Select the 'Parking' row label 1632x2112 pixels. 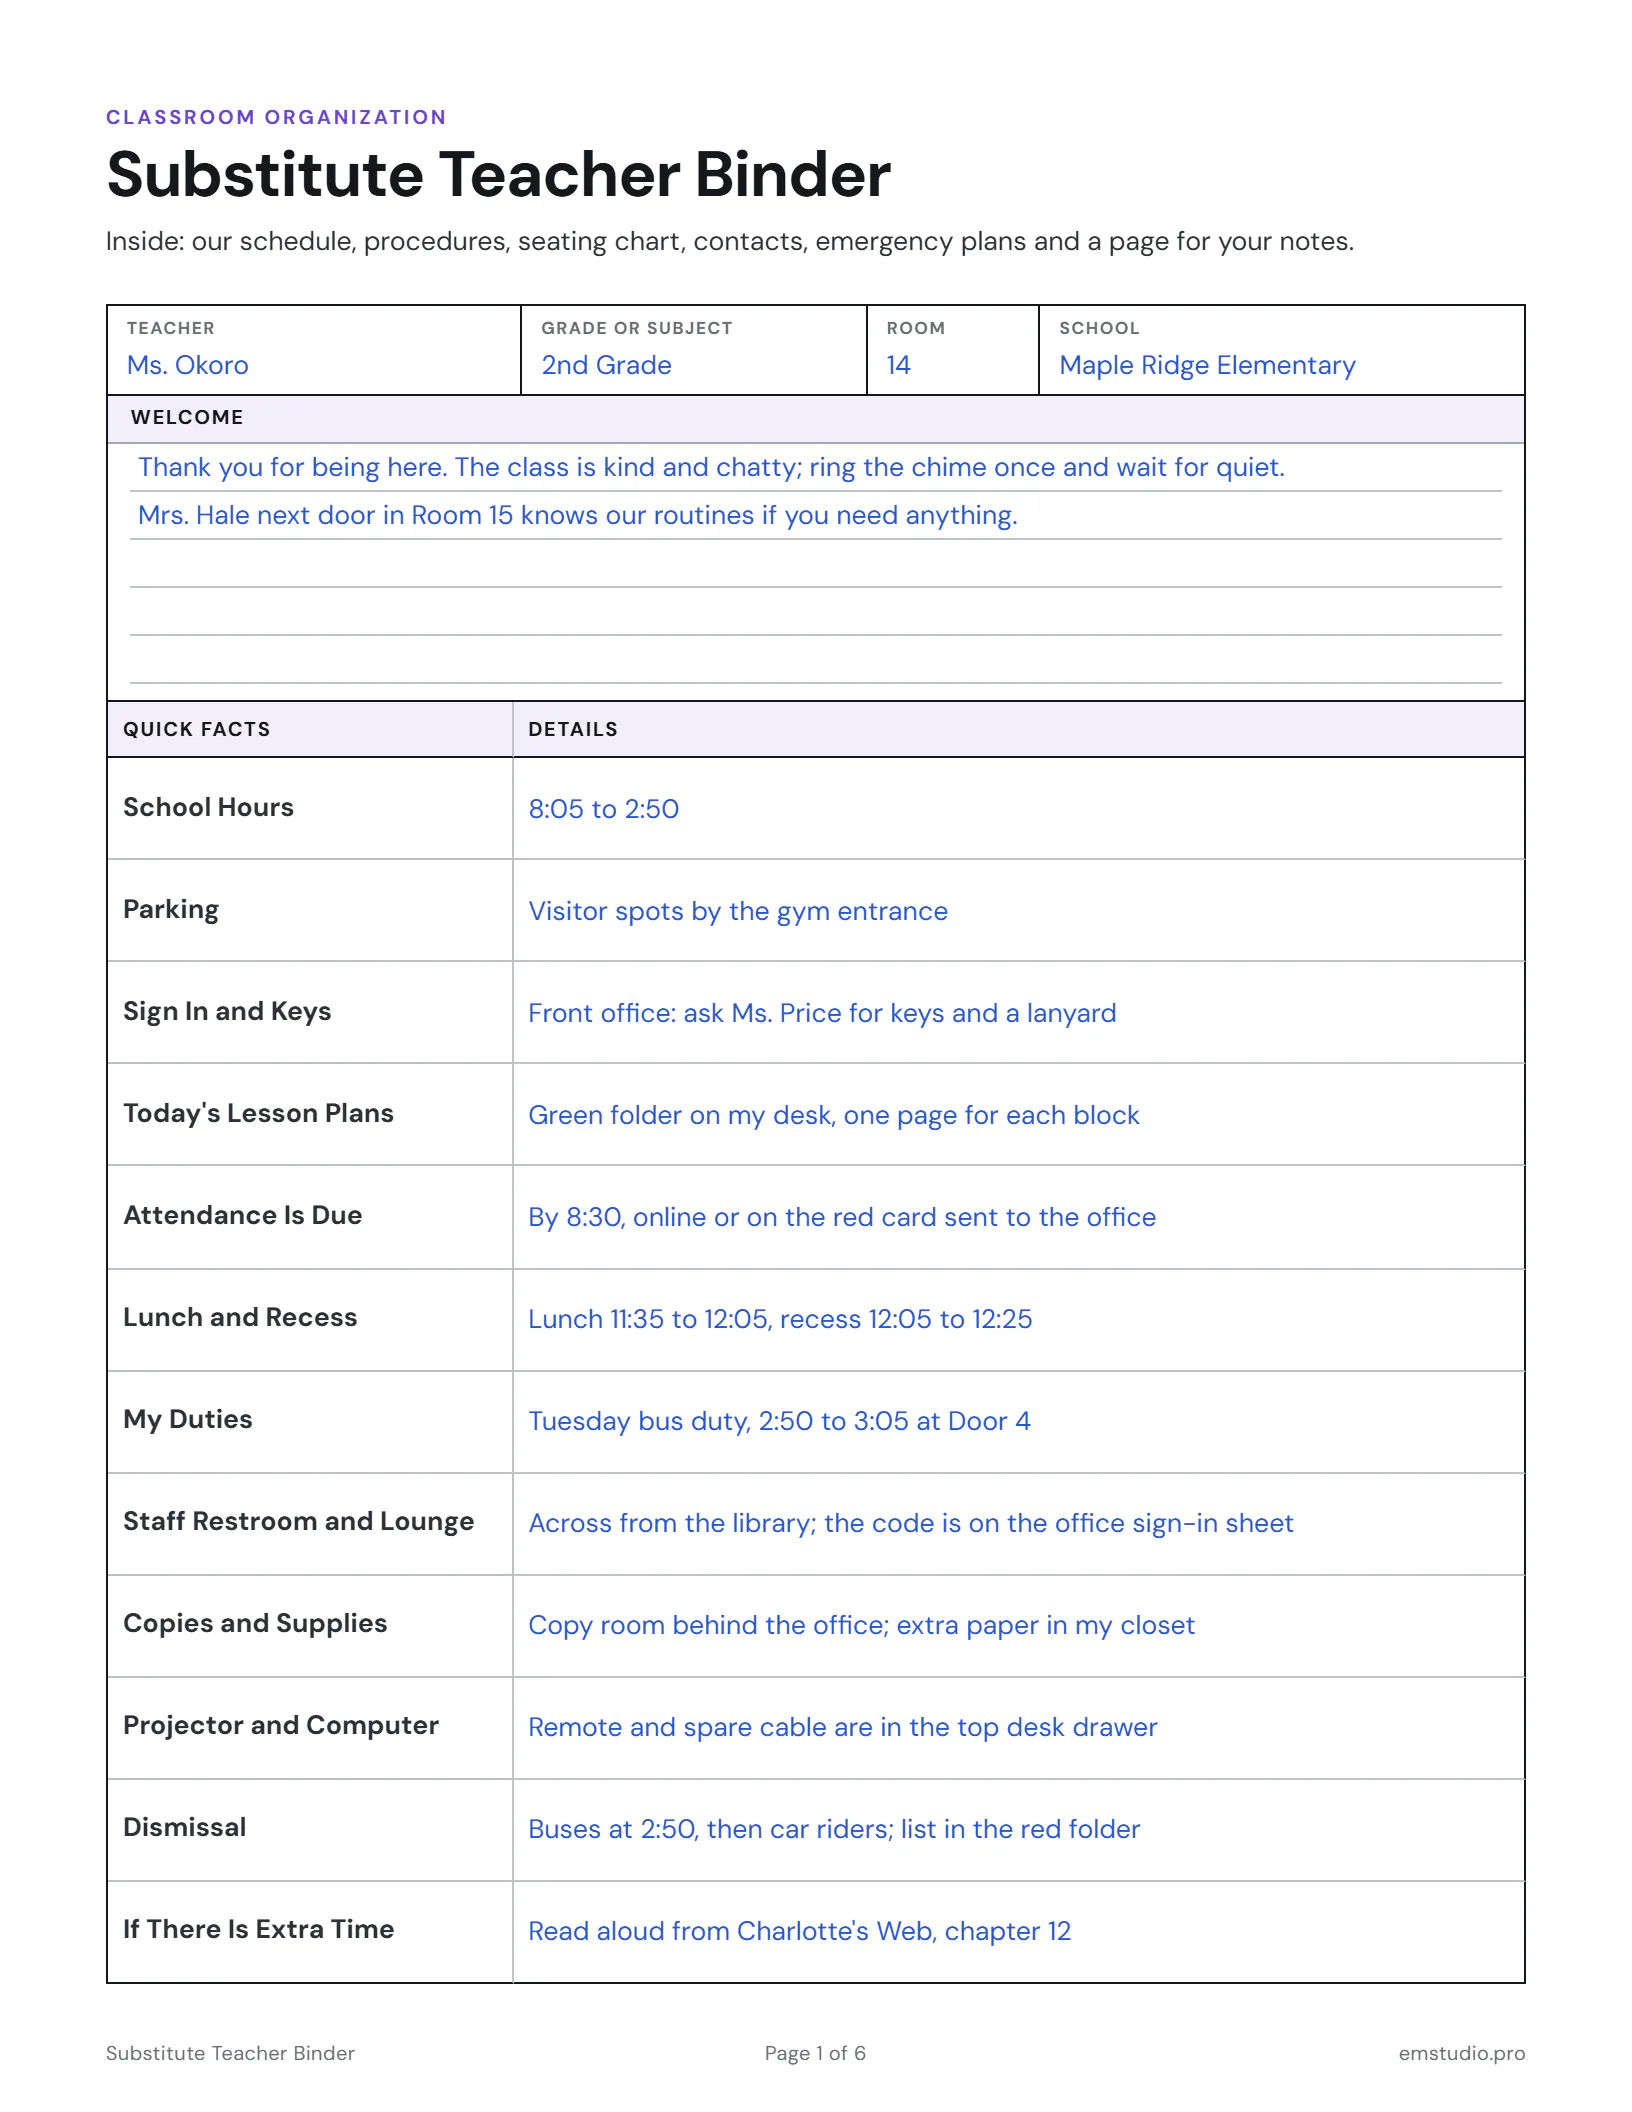coord(171,910)
